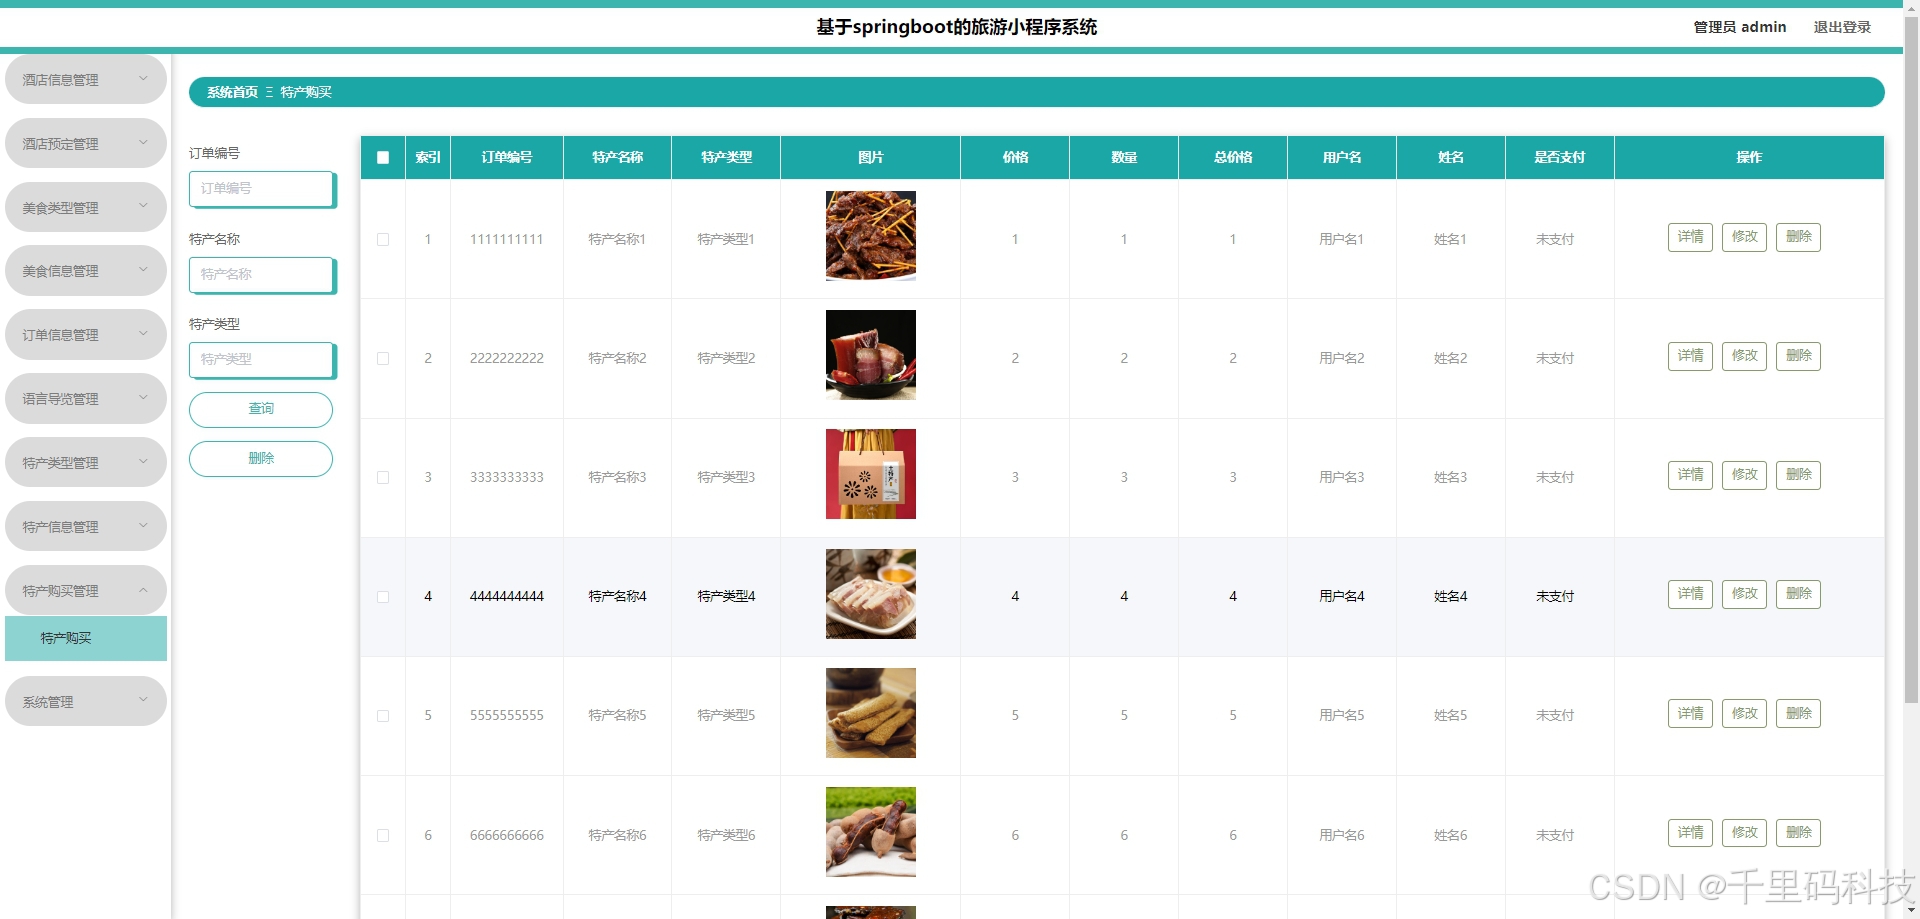The width and height of the screenshot is (1920, 919).
Task: Click 修改 for 特产名称6 row
Action: point(1744,833)
